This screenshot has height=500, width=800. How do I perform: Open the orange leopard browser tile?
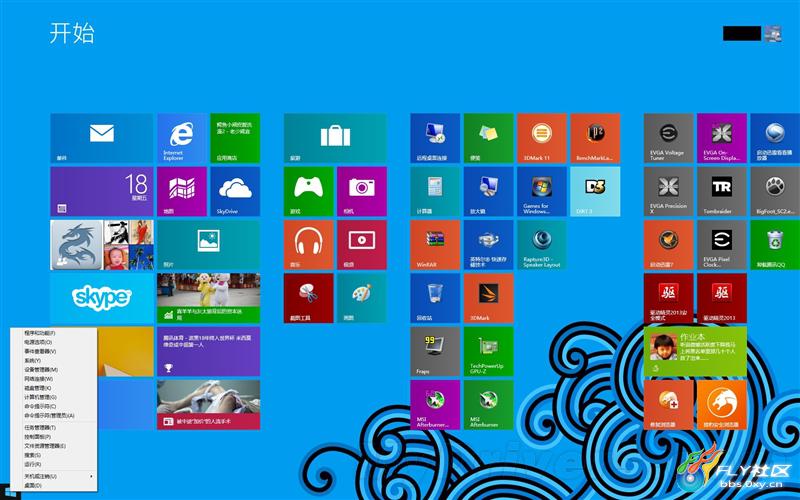(x=722, y=405)
